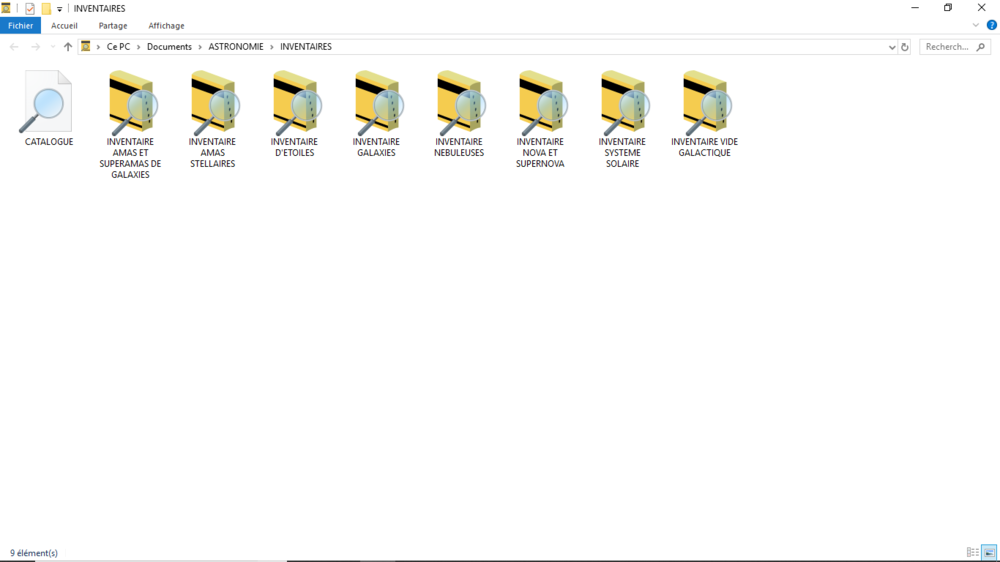This screenshot has width=1000, height=562.
Task: Click the INVENTAIRE NOVA ET SUPERNOVA name label
Action: point(540,152)
